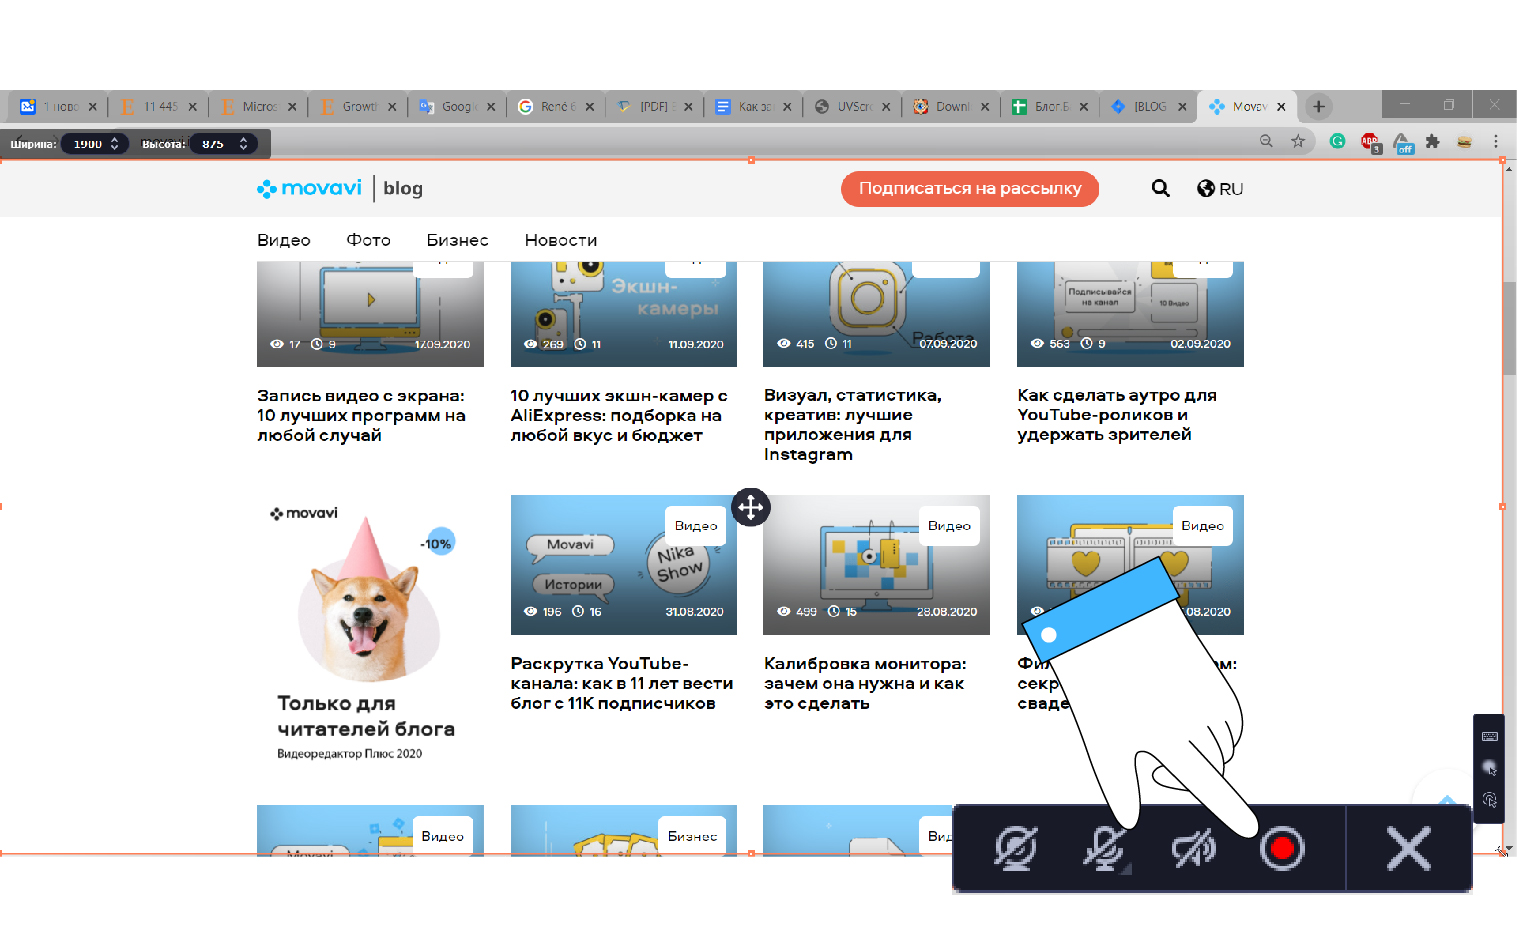The image size is (1517, 938).
Task: Click Только для читателей блога promo text
Action: (366, 716)
